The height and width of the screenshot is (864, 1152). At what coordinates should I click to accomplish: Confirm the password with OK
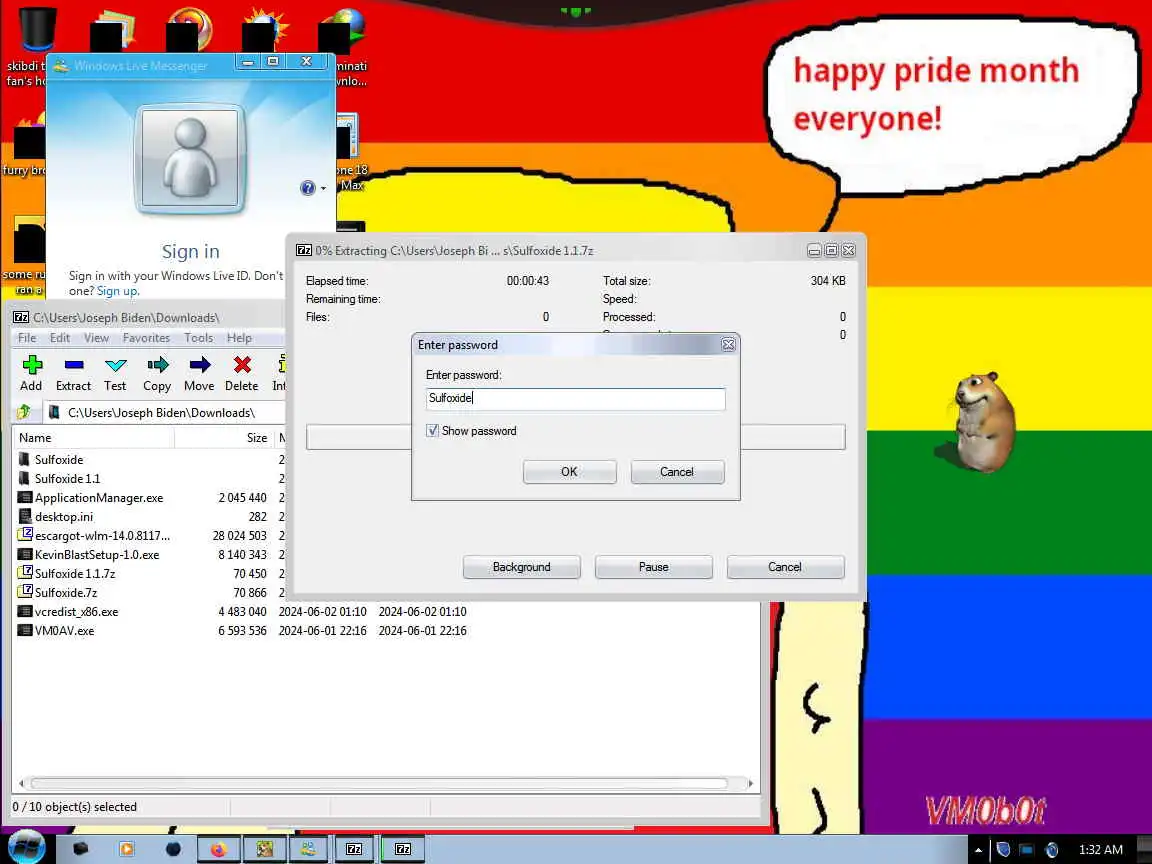569,472
